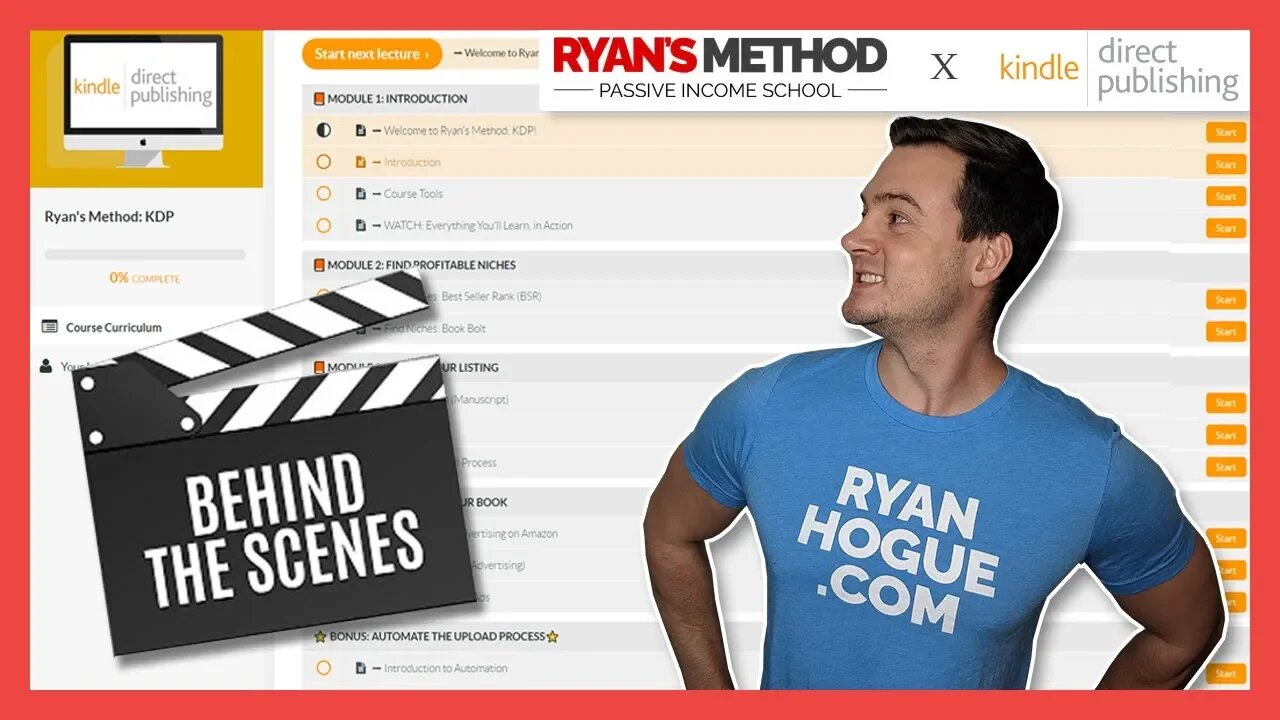Click the orange document icon beside Introduction

pos(360,162)
